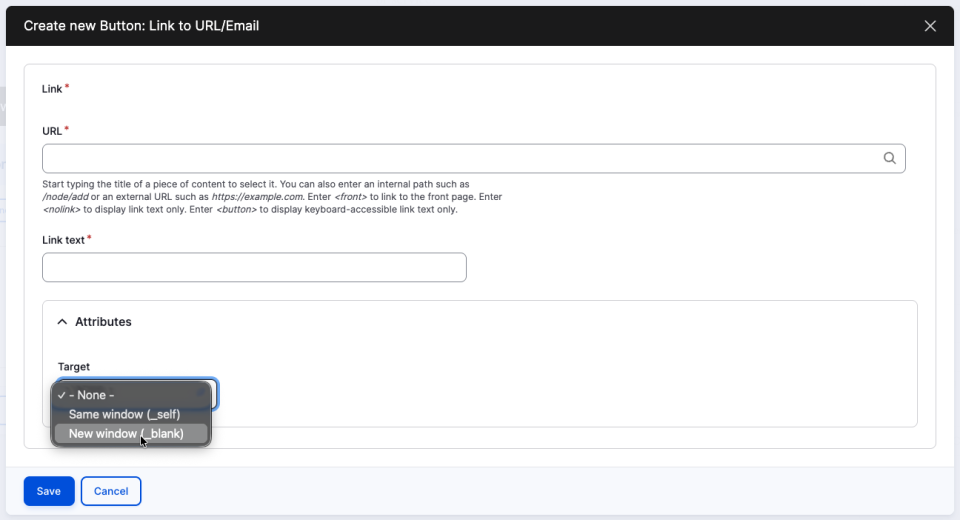This screenshot has height=520, width=960.
Task: Click the 'URL' field label
Action: tap(52, 131)
